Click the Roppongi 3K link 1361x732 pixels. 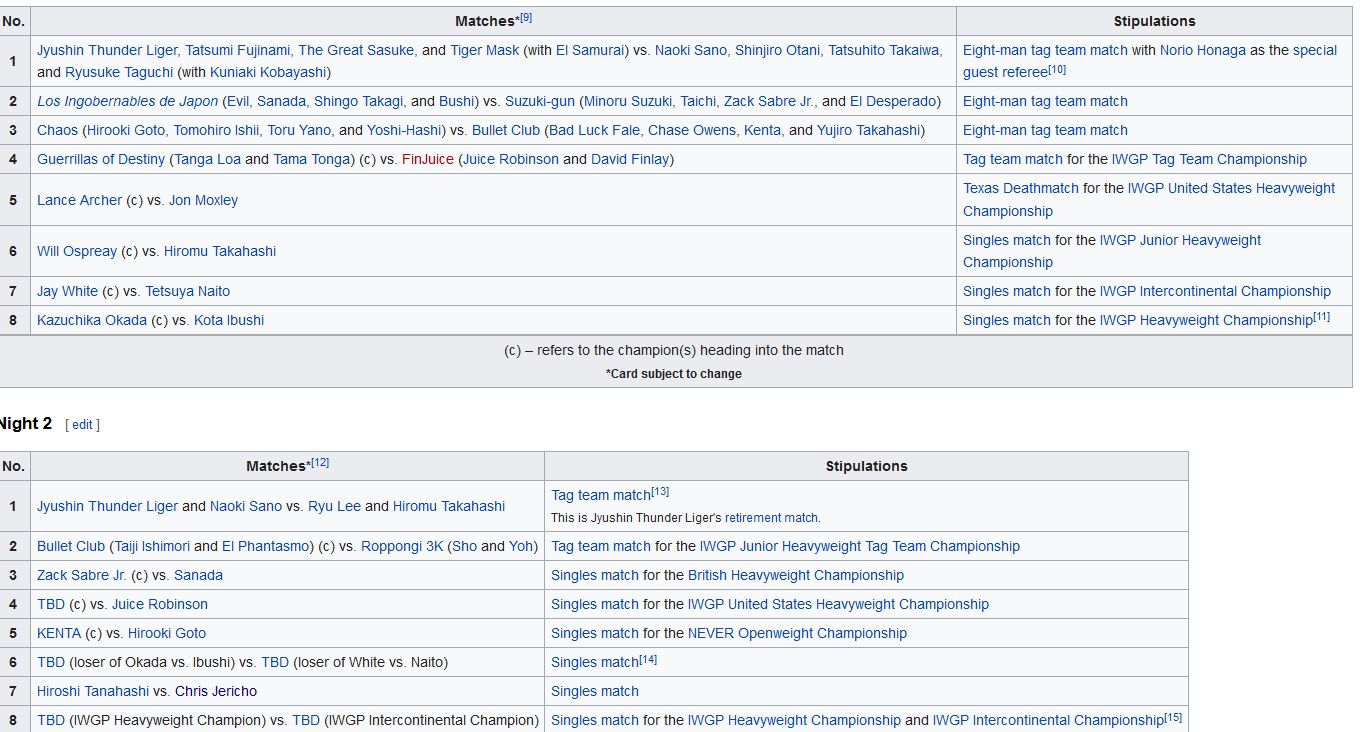tap(404, 546)
